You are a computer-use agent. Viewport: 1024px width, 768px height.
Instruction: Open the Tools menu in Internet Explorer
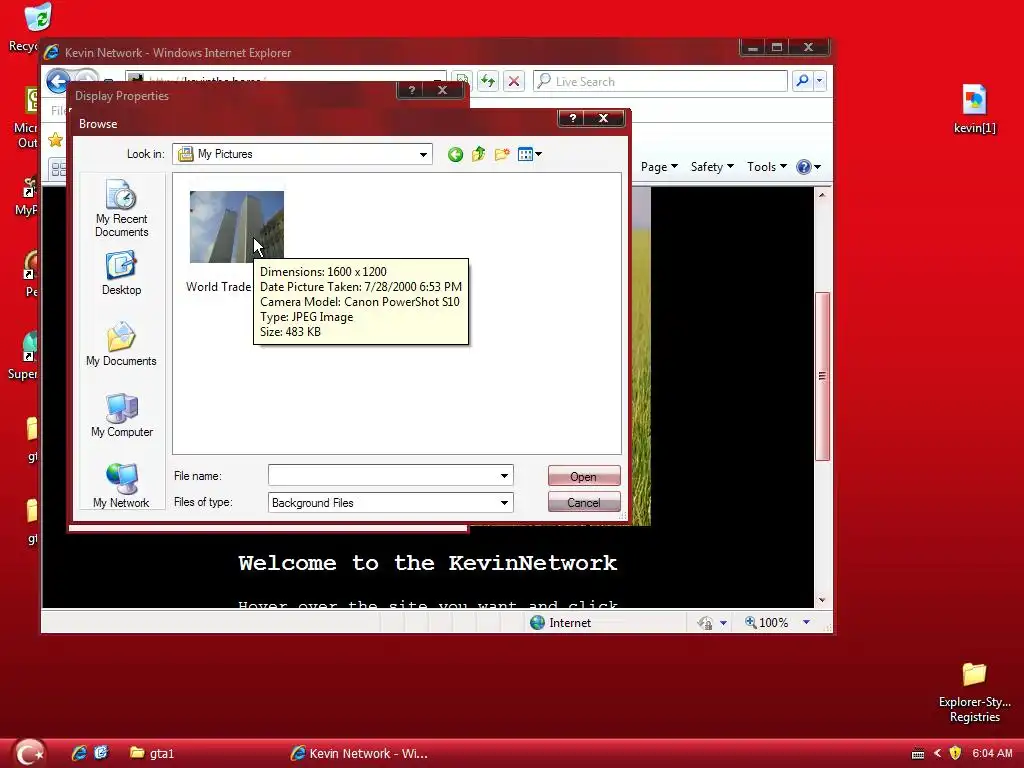coord(767,167)
